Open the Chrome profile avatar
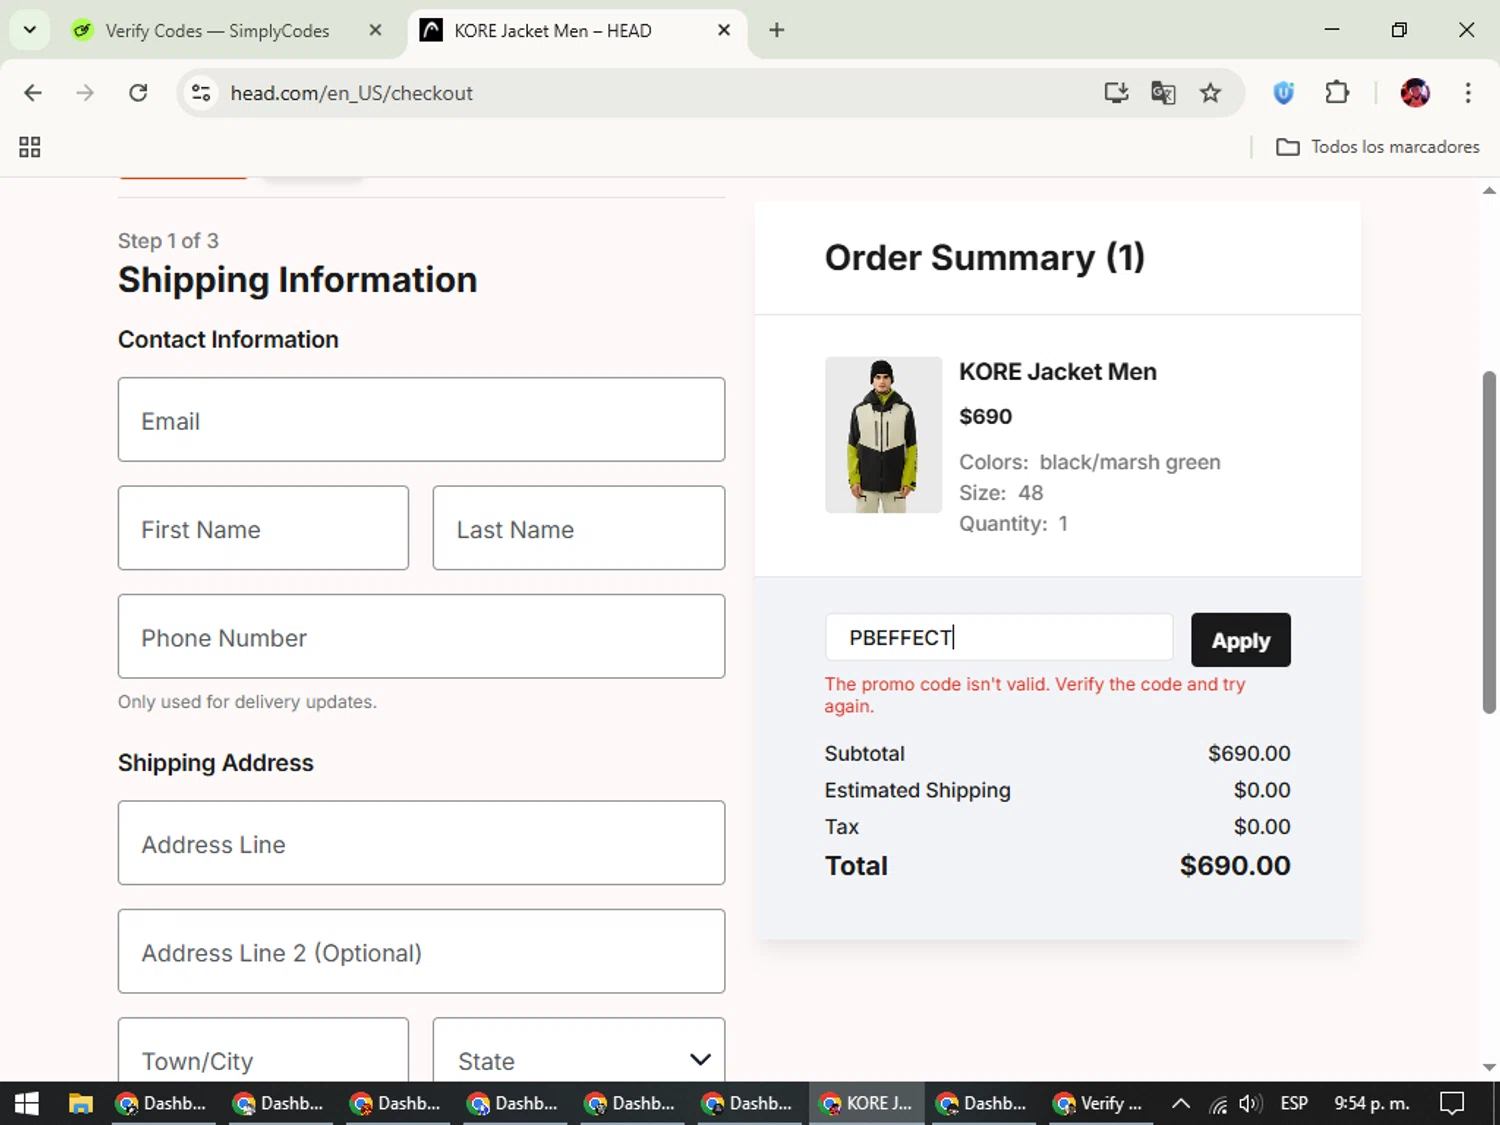 [1415, 93]
